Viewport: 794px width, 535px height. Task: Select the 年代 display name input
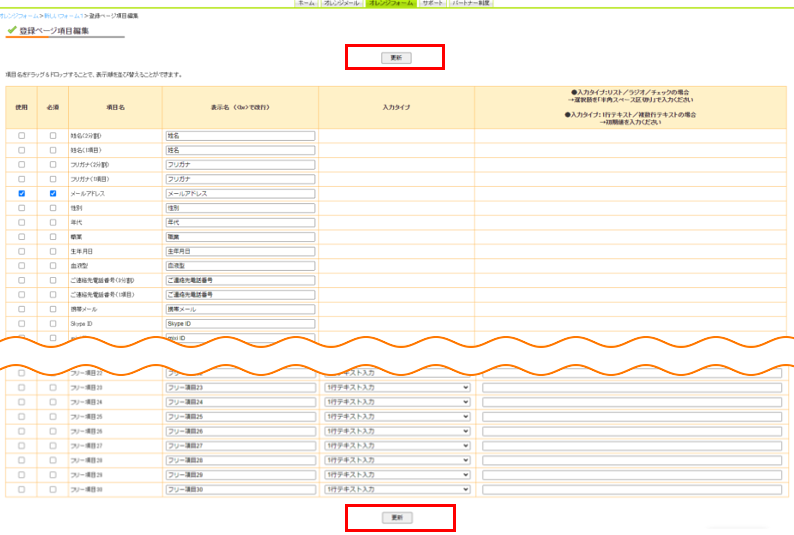tap(240, 222)
